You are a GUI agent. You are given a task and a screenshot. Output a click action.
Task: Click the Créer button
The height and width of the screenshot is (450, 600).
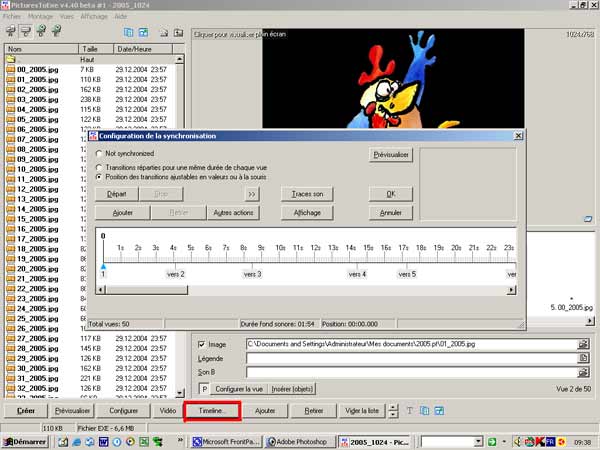pos(26,411)
